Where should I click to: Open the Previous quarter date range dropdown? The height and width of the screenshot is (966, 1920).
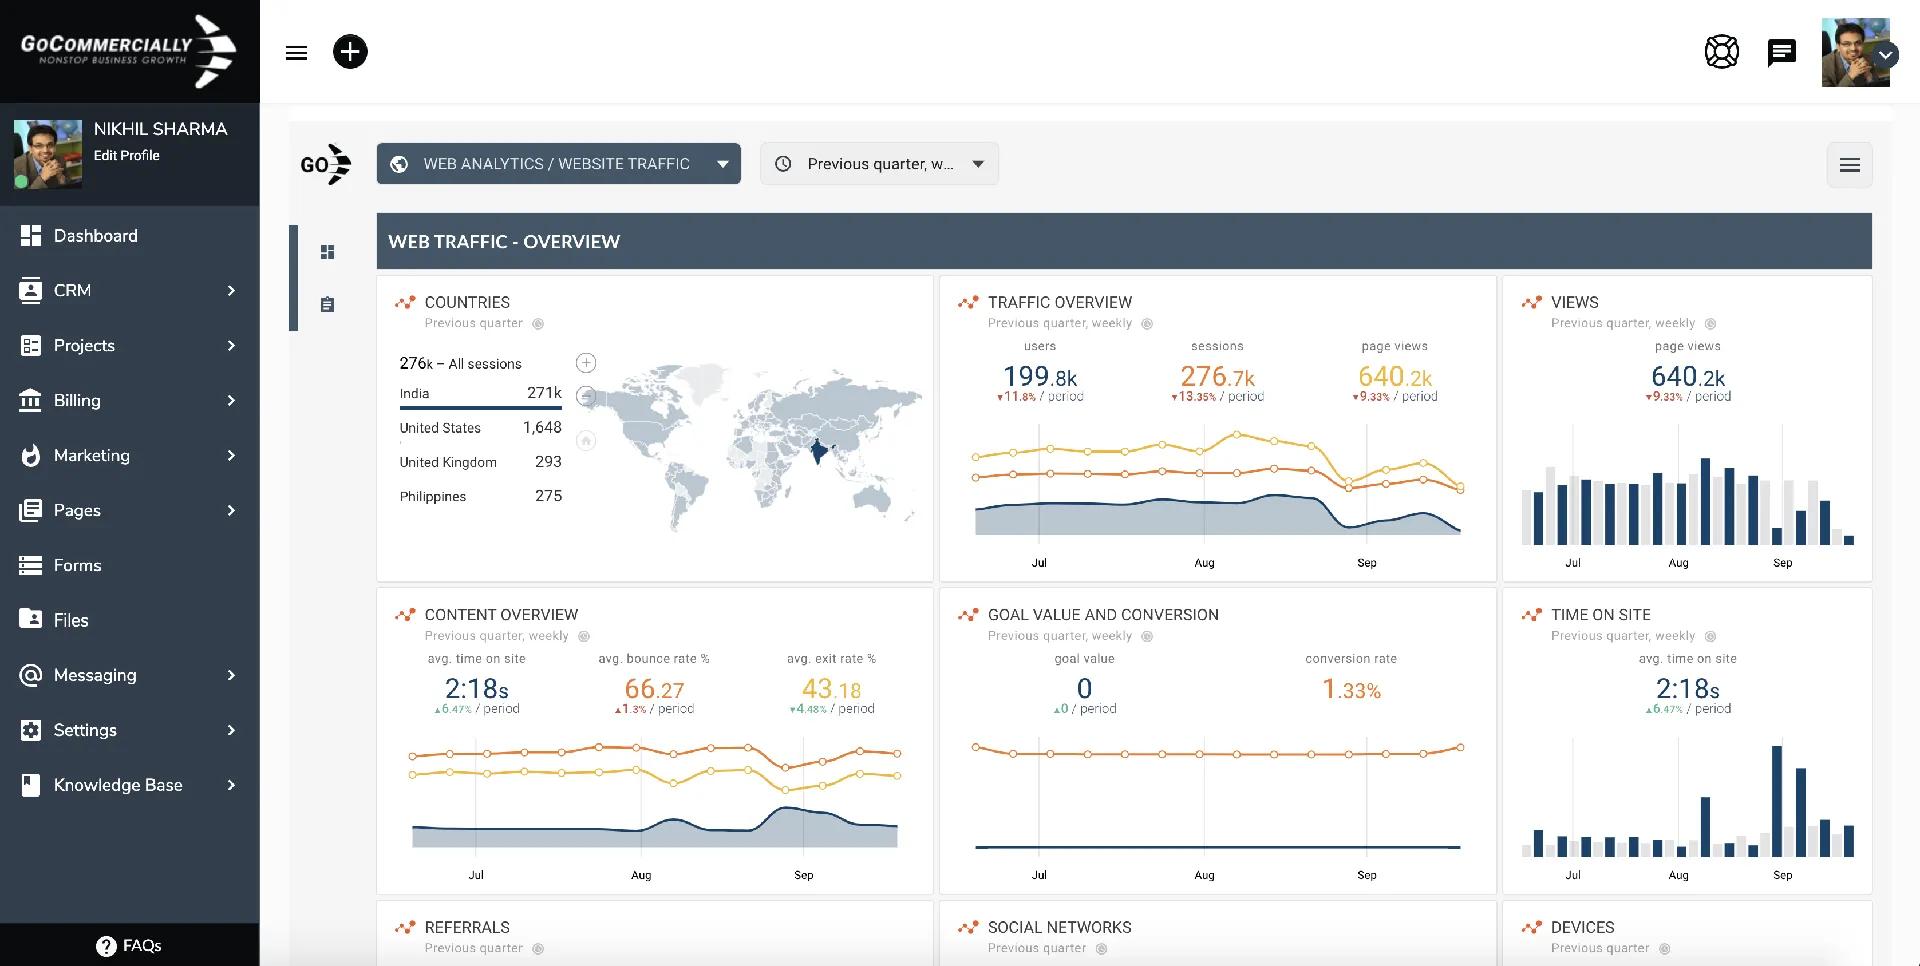[x=879, y=164]
